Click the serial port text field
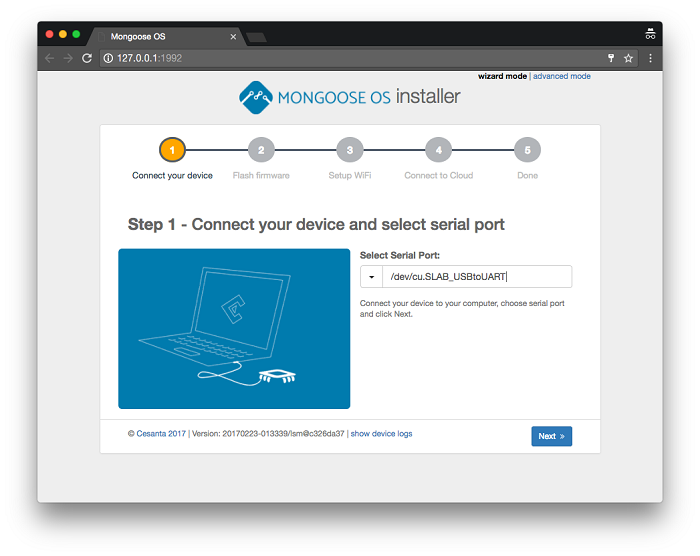Image resolution: width=700 pixels, height=556 pixels. point(477,277)
